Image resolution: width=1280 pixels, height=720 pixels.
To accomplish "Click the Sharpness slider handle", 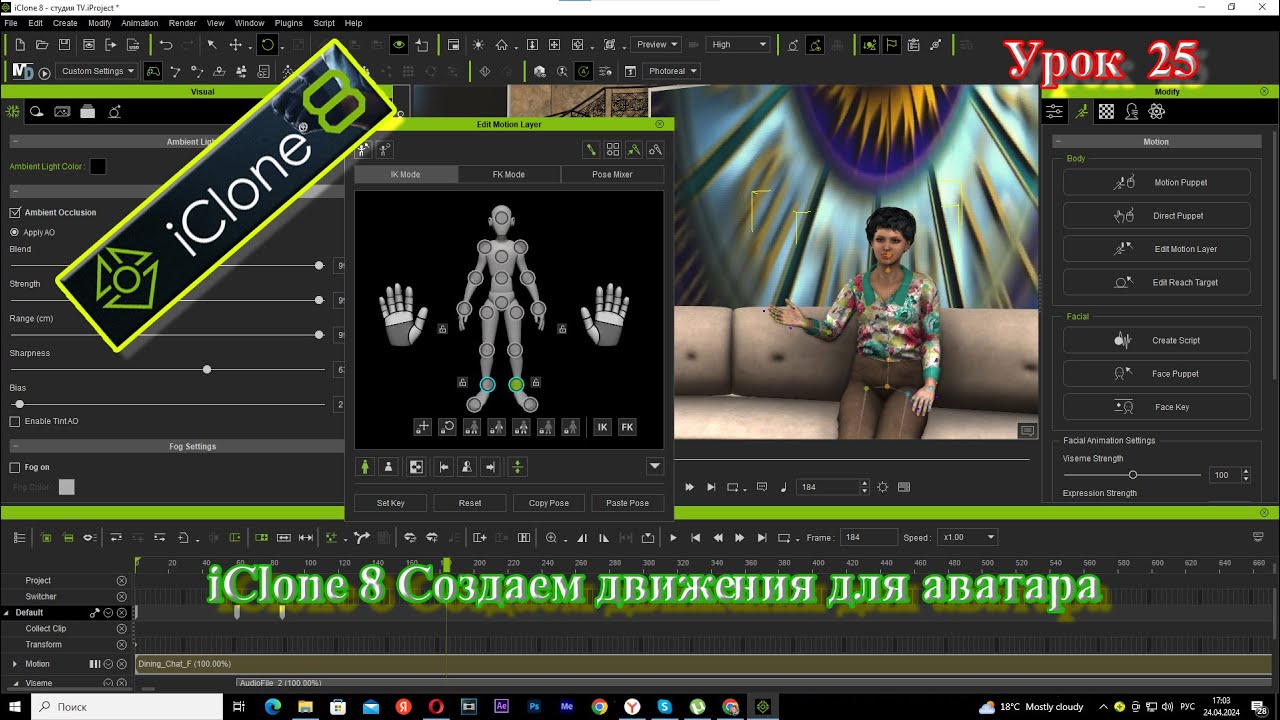I will (207, 370).
